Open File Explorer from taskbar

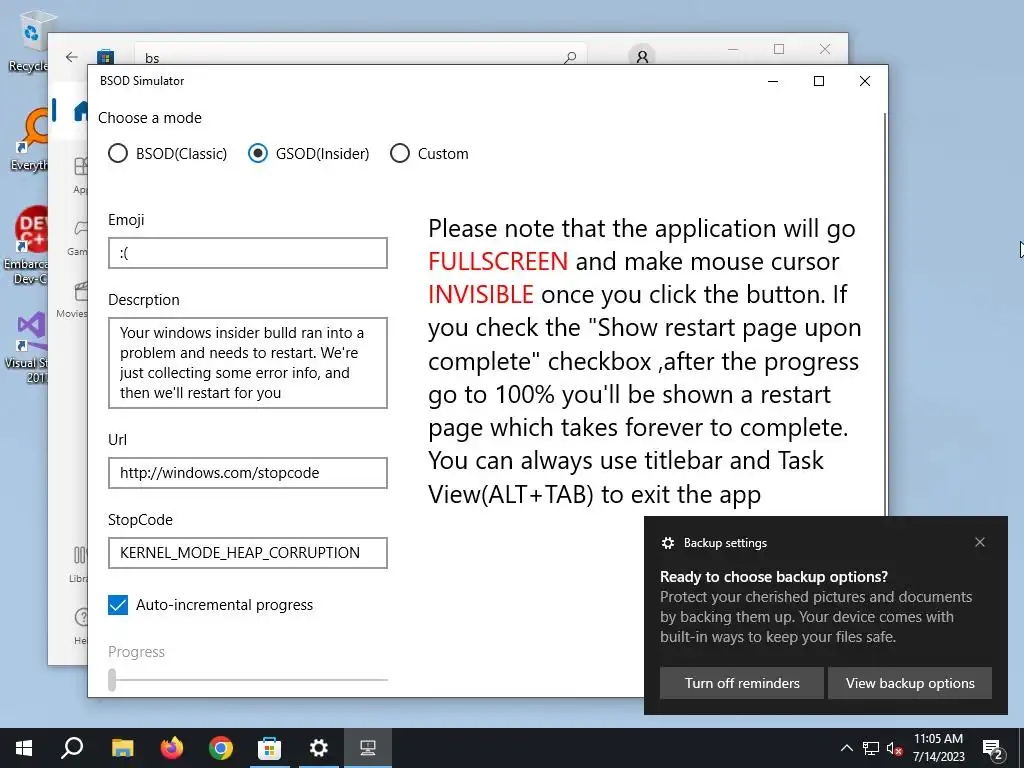122,748
